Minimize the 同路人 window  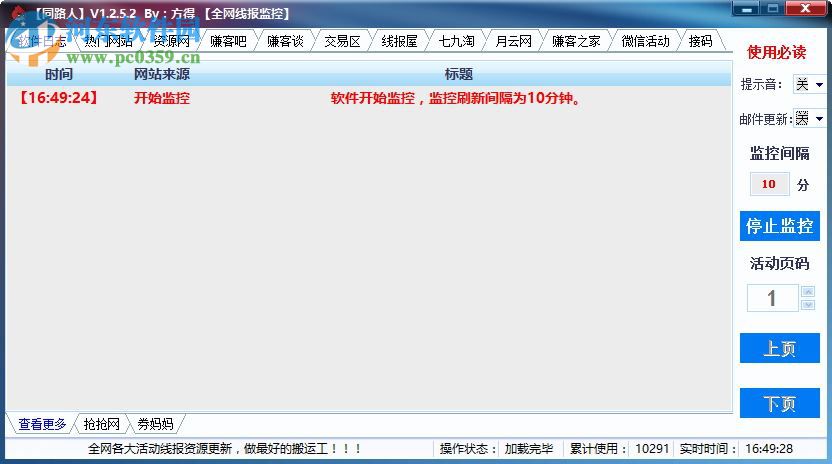coord(746,8)
